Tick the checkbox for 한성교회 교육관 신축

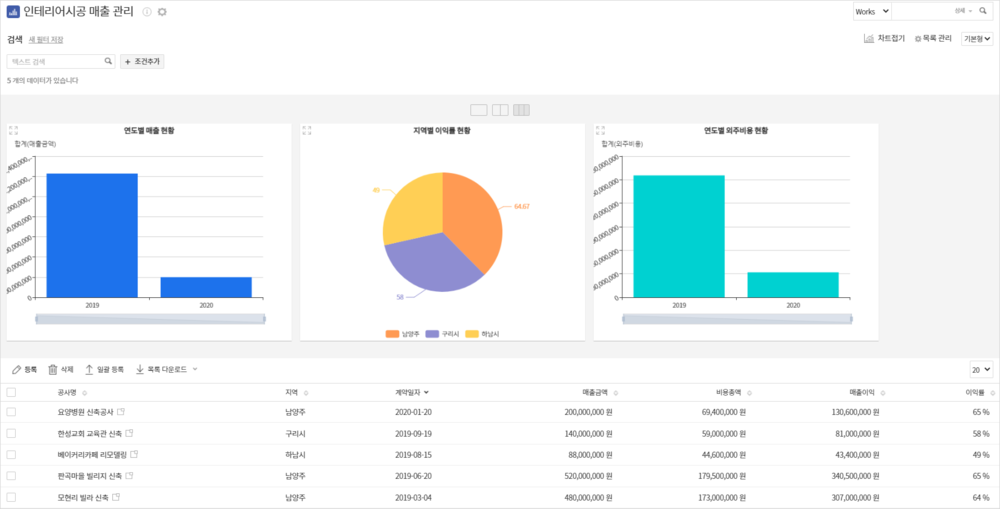coord(12,434)
